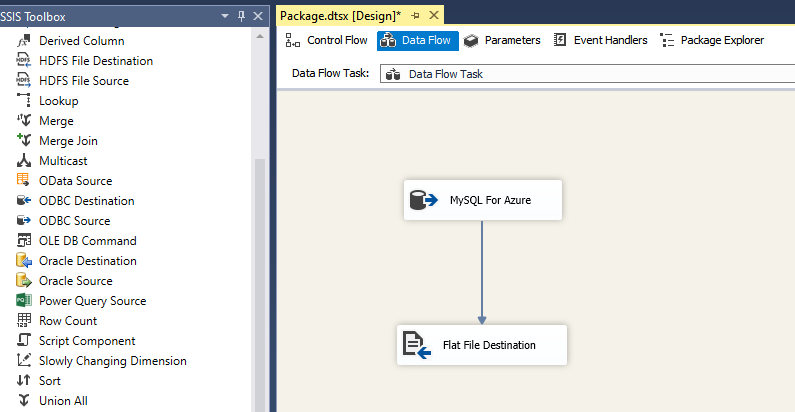Click the Script Component icon
The width and height of the screenshot is (795, 412).
click(24, 341)
